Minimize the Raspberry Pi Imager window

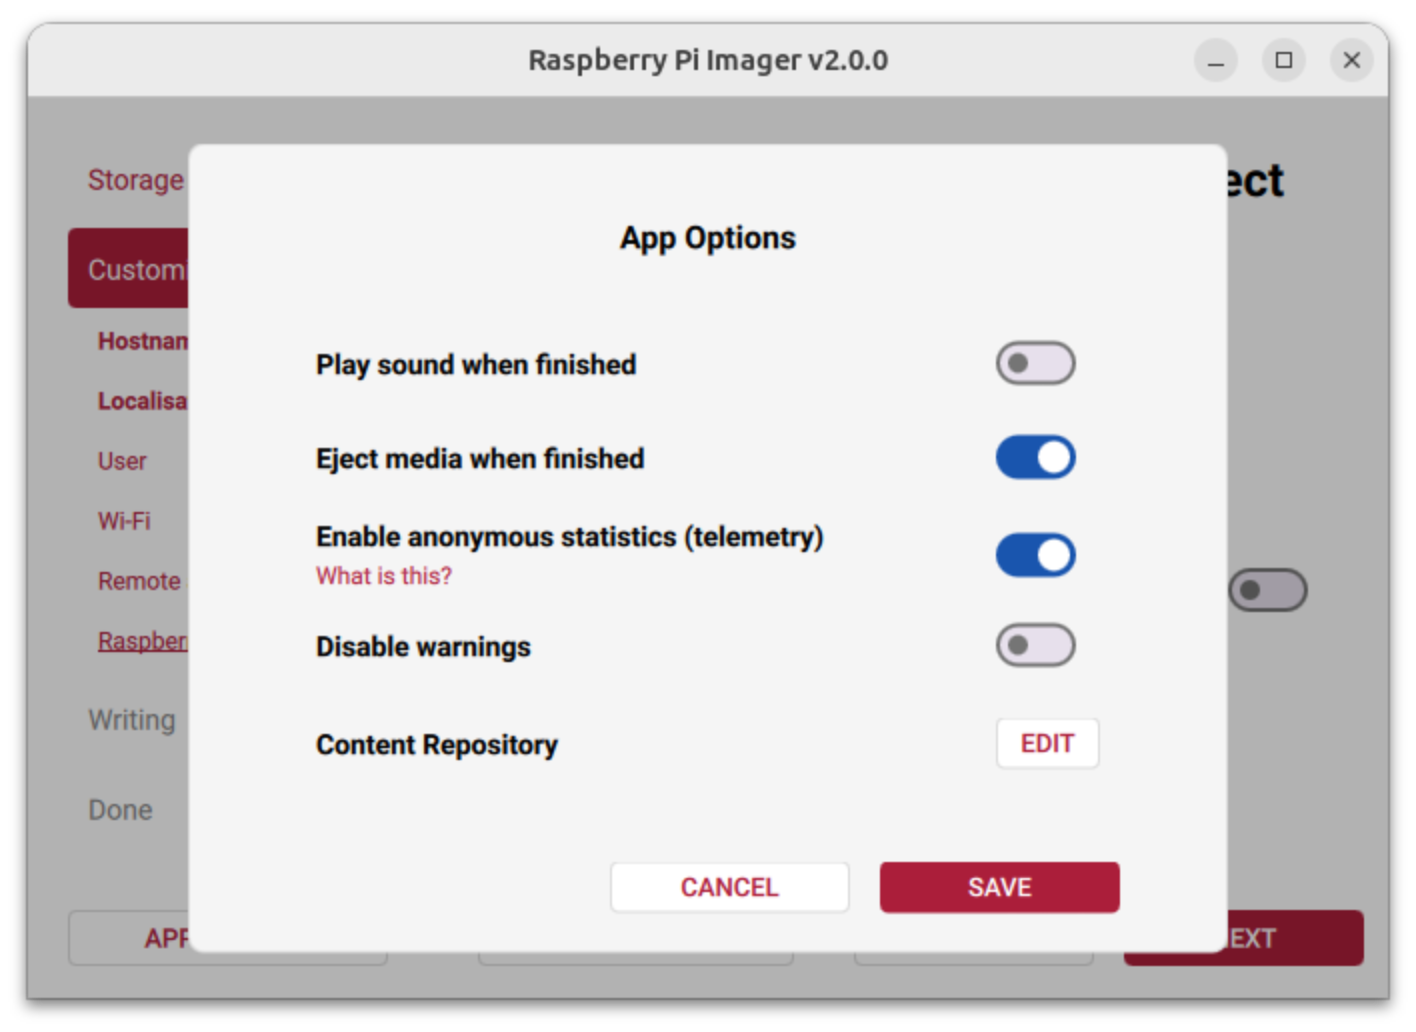tap(1215, 61)
